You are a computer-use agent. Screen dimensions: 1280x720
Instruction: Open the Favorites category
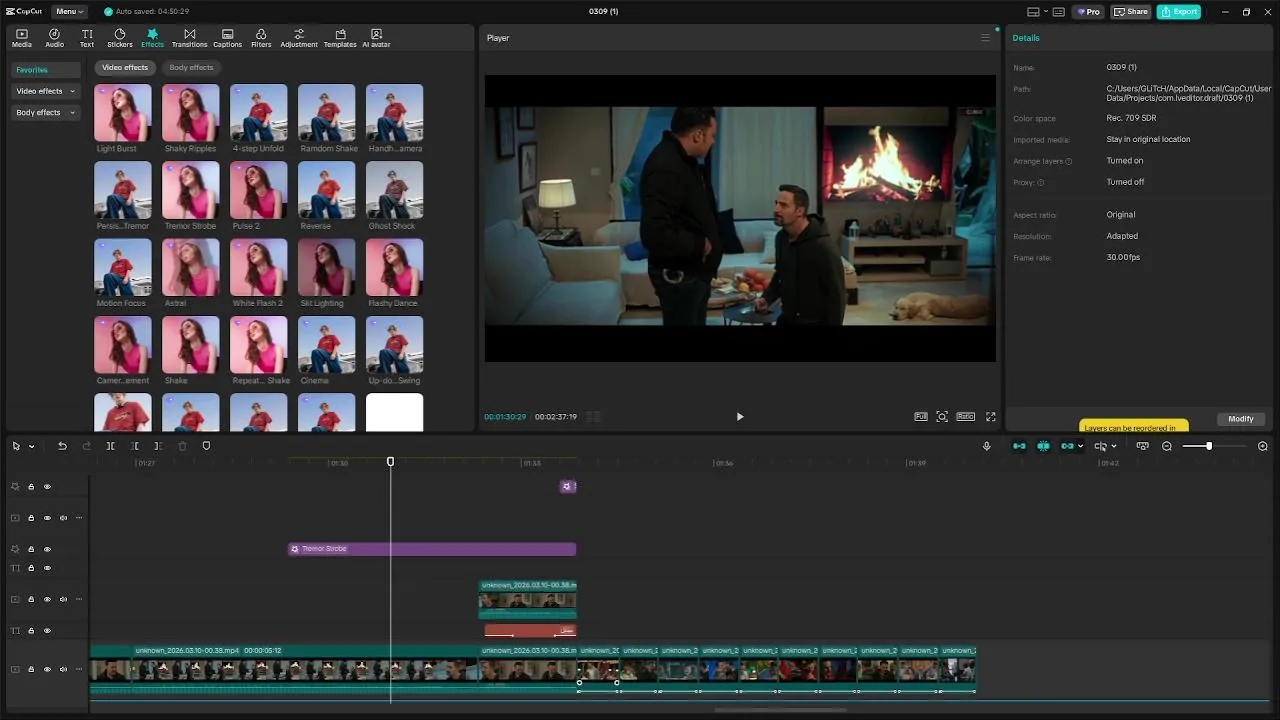click(x=46, y=70)
